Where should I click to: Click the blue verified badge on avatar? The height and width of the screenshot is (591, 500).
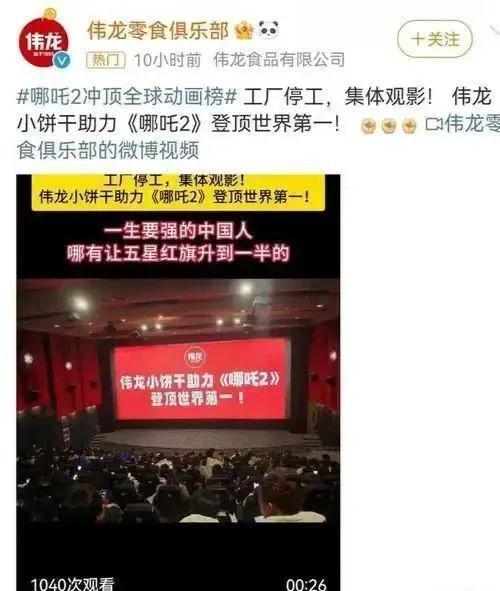point(61,61)
